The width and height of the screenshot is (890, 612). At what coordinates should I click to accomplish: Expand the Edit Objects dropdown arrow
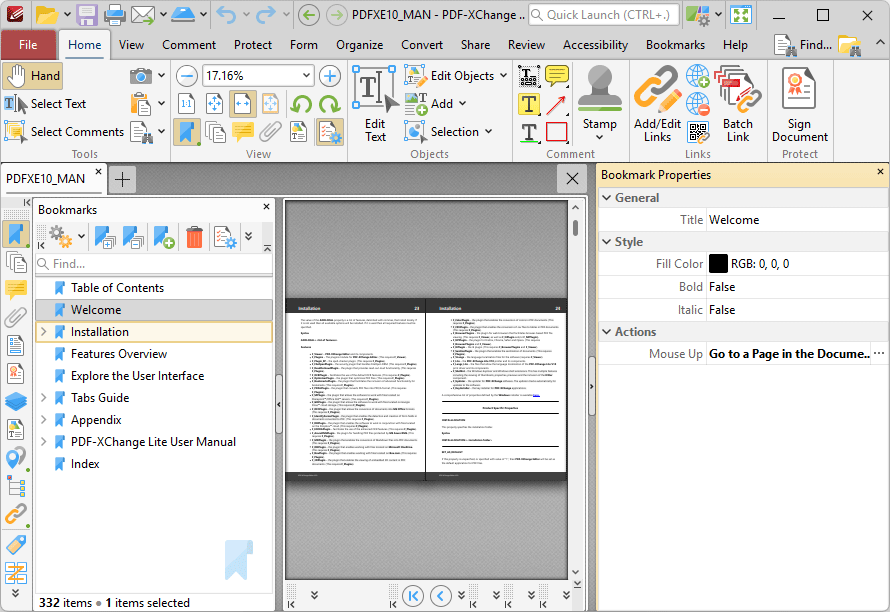[503, 76]
